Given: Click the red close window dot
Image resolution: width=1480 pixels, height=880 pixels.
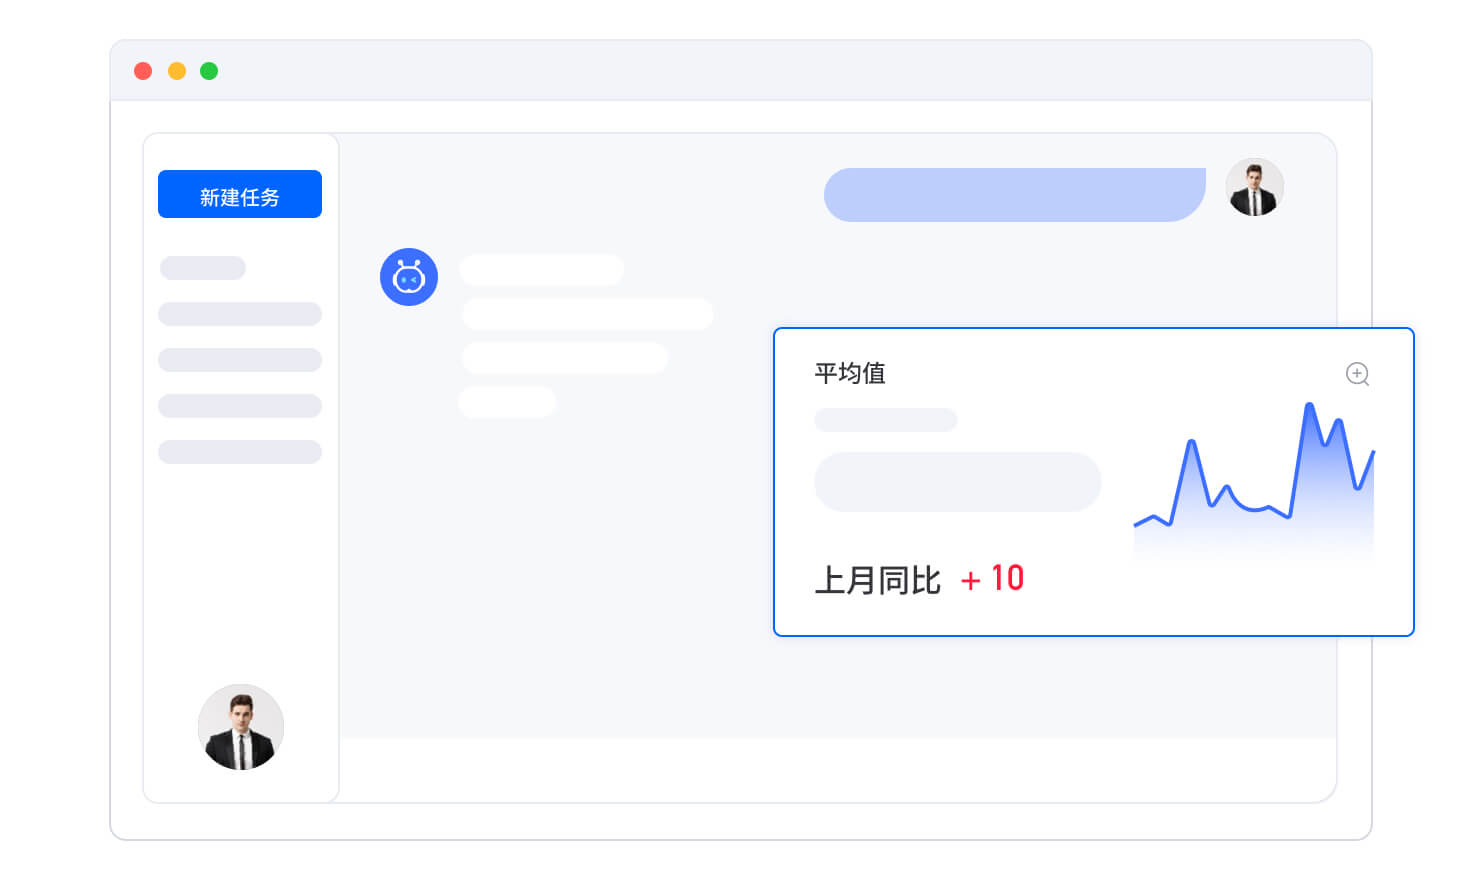Looking at the screenshot, I should click(x=143, y=71).
